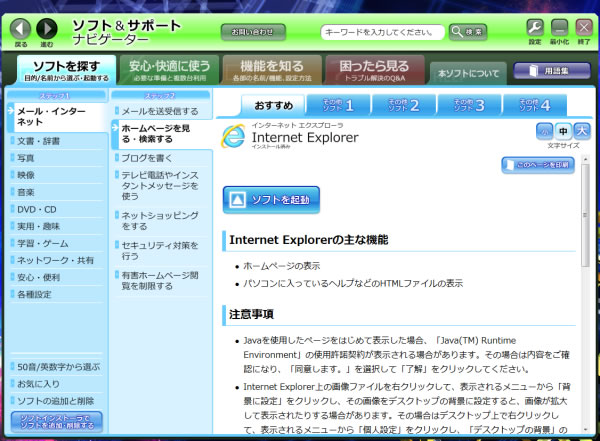Screen dimensions: 600x441
Task: Select the その他ソフト 4 tab
Action: pos(535,105)
